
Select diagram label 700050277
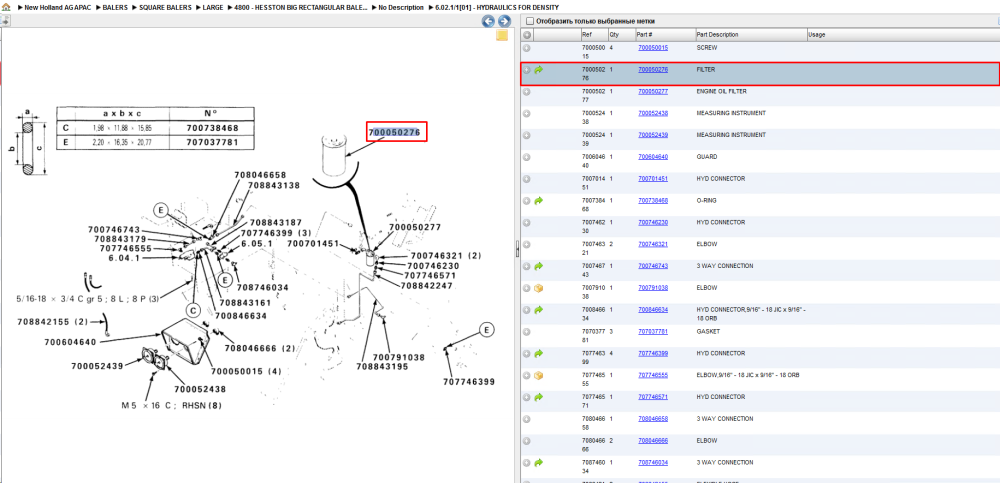click(x=415, y=227)
